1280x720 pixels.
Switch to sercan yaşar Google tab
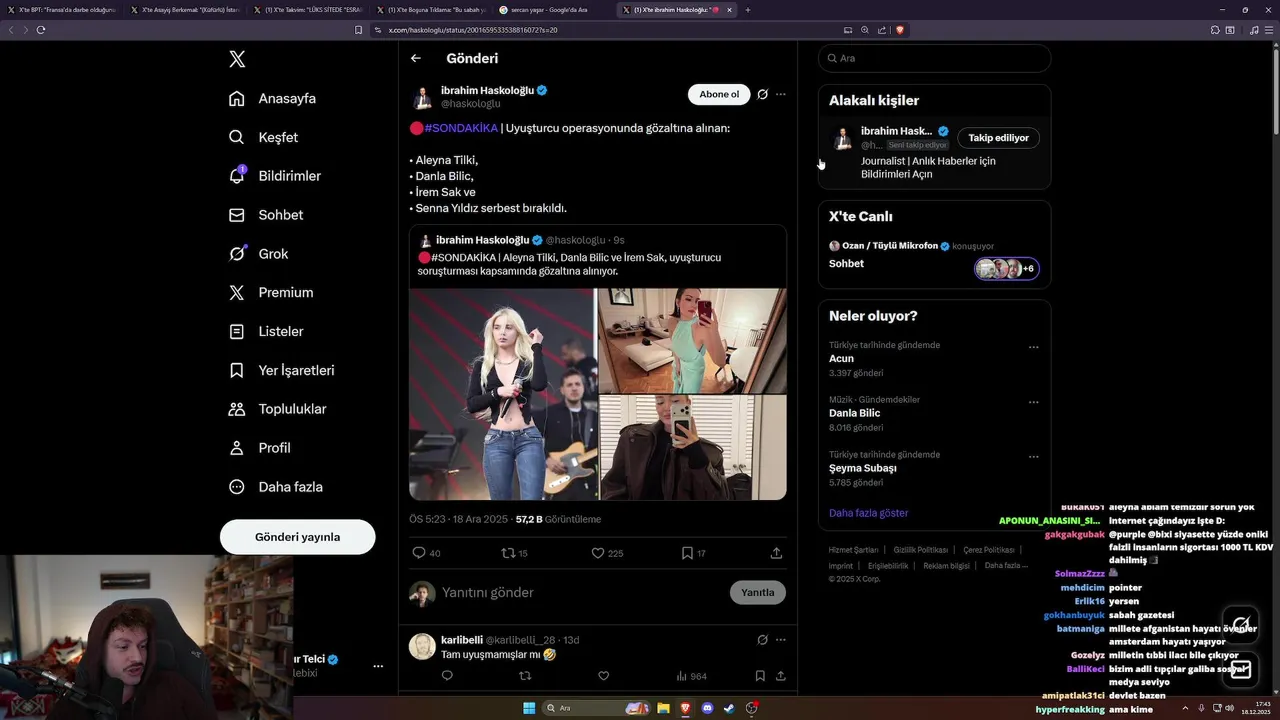click(550, 10)
